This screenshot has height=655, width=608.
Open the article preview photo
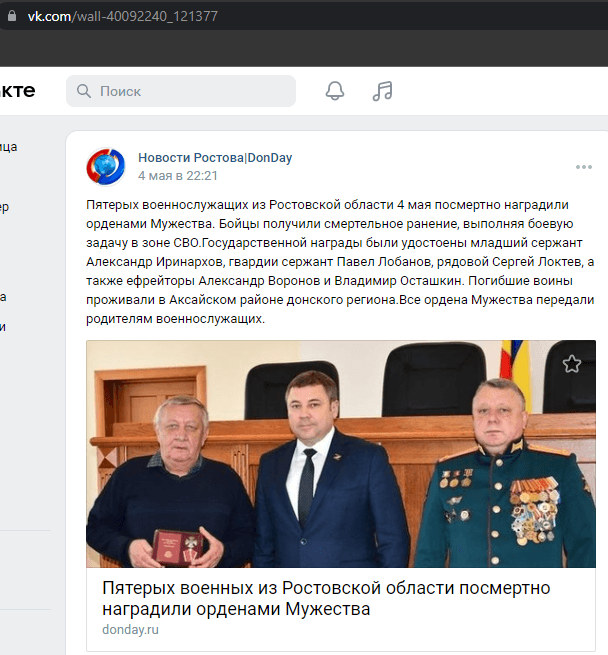[x=341, y=454]
